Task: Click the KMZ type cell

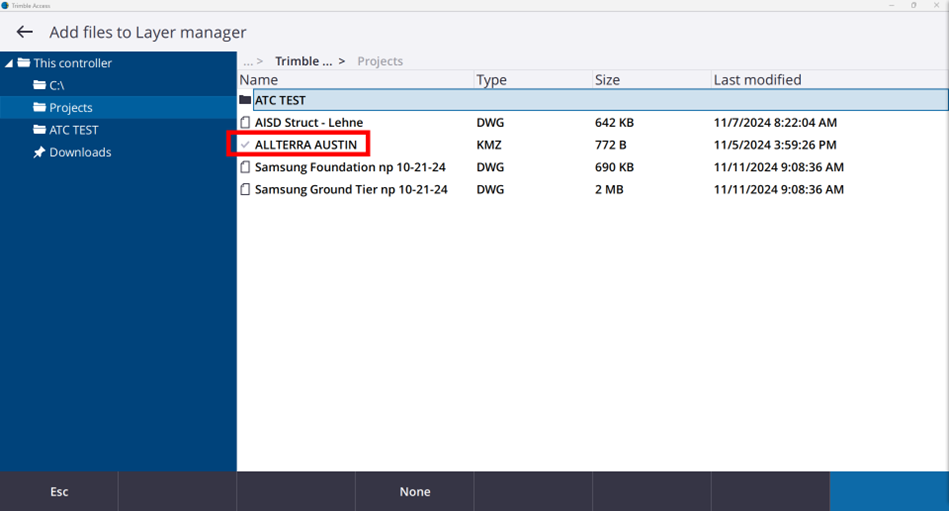Action: tap(488, 145)
